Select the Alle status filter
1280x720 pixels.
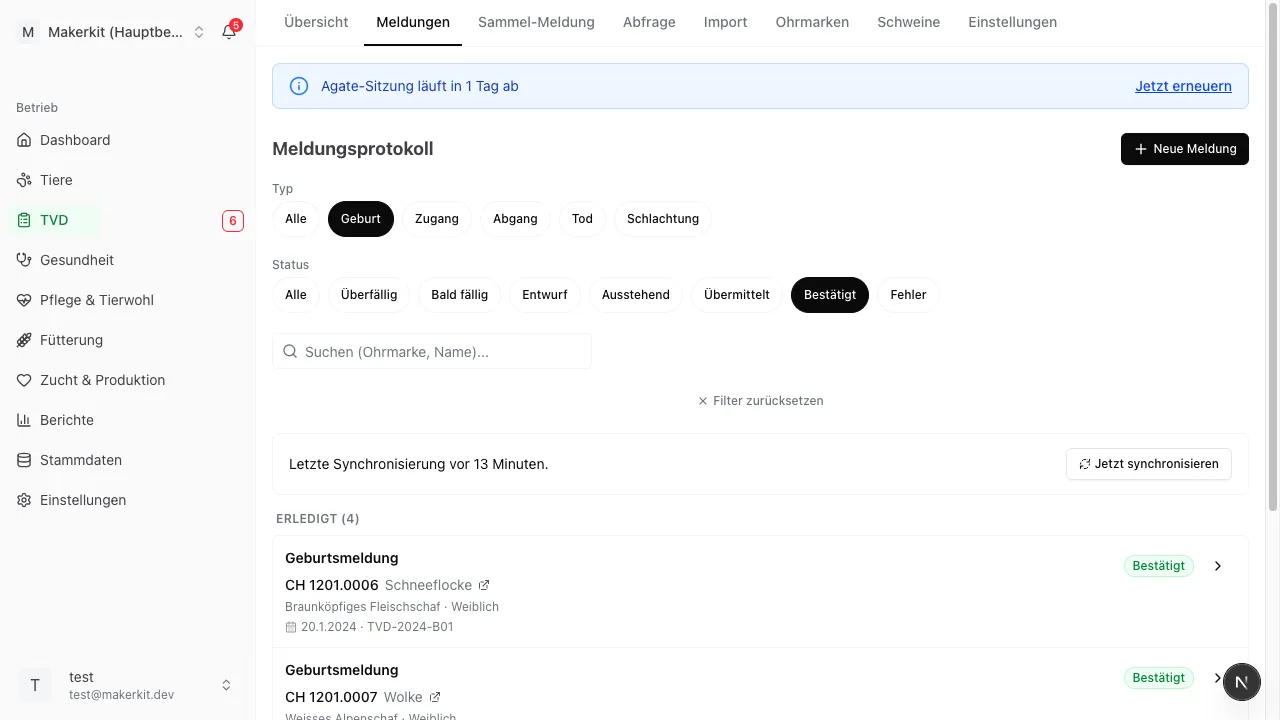coord(296,295)
